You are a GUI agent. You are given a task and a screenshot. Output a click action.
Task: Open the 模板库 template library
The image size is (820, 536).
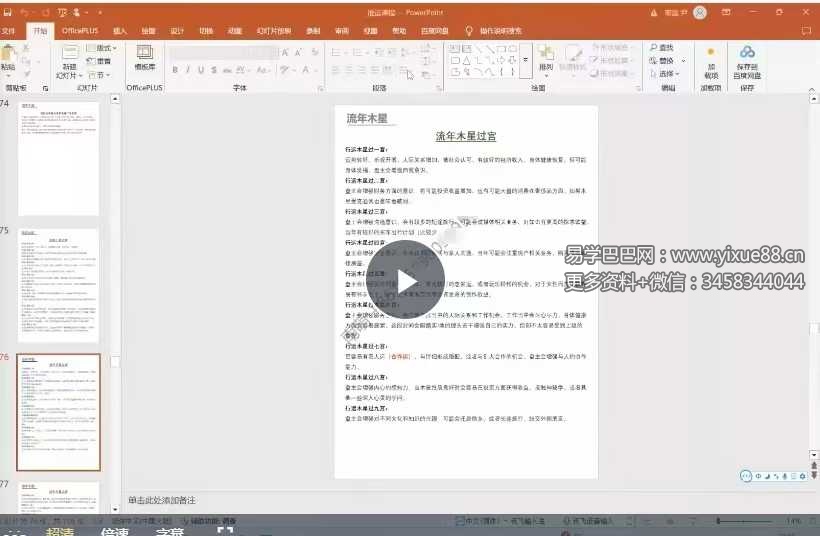pyautogui.click(x=145, y=58)
